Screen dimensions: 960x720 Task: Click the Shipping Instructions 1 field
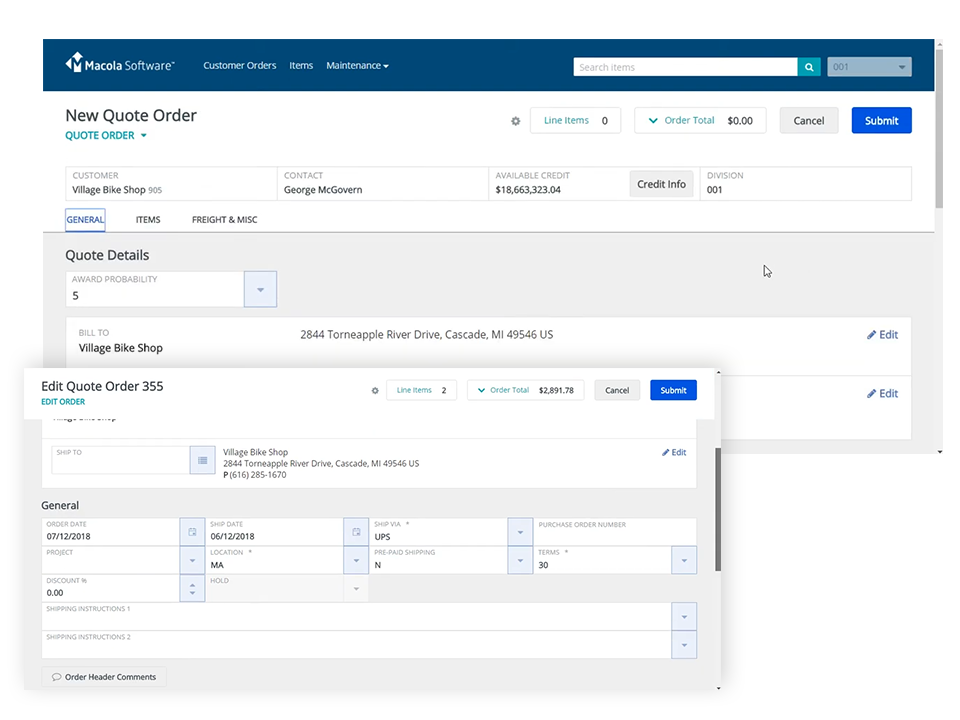click(356, 617)
